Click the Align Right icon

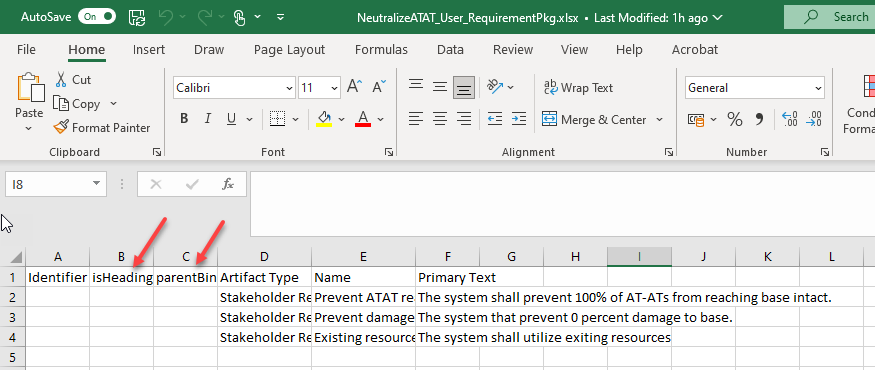[x=464, y=118]
